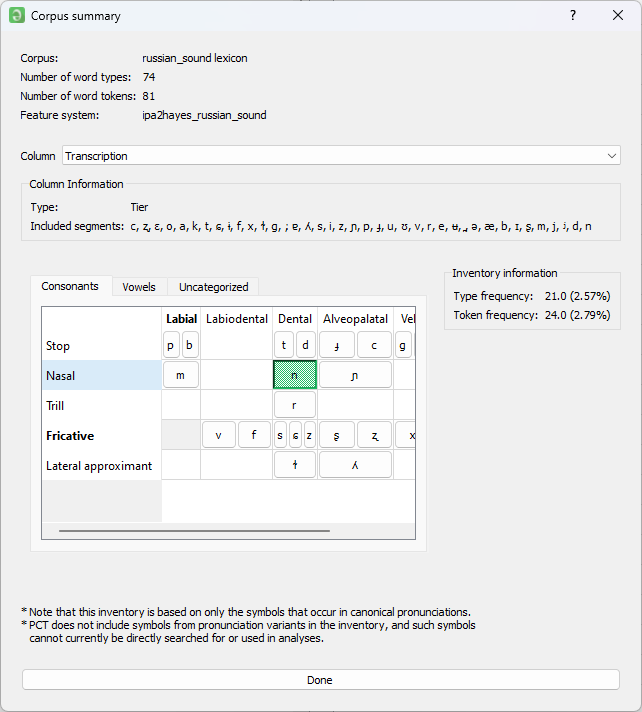Click the Alveopalatal column header
Screen dimensions: 642x712
click(356, 319)
